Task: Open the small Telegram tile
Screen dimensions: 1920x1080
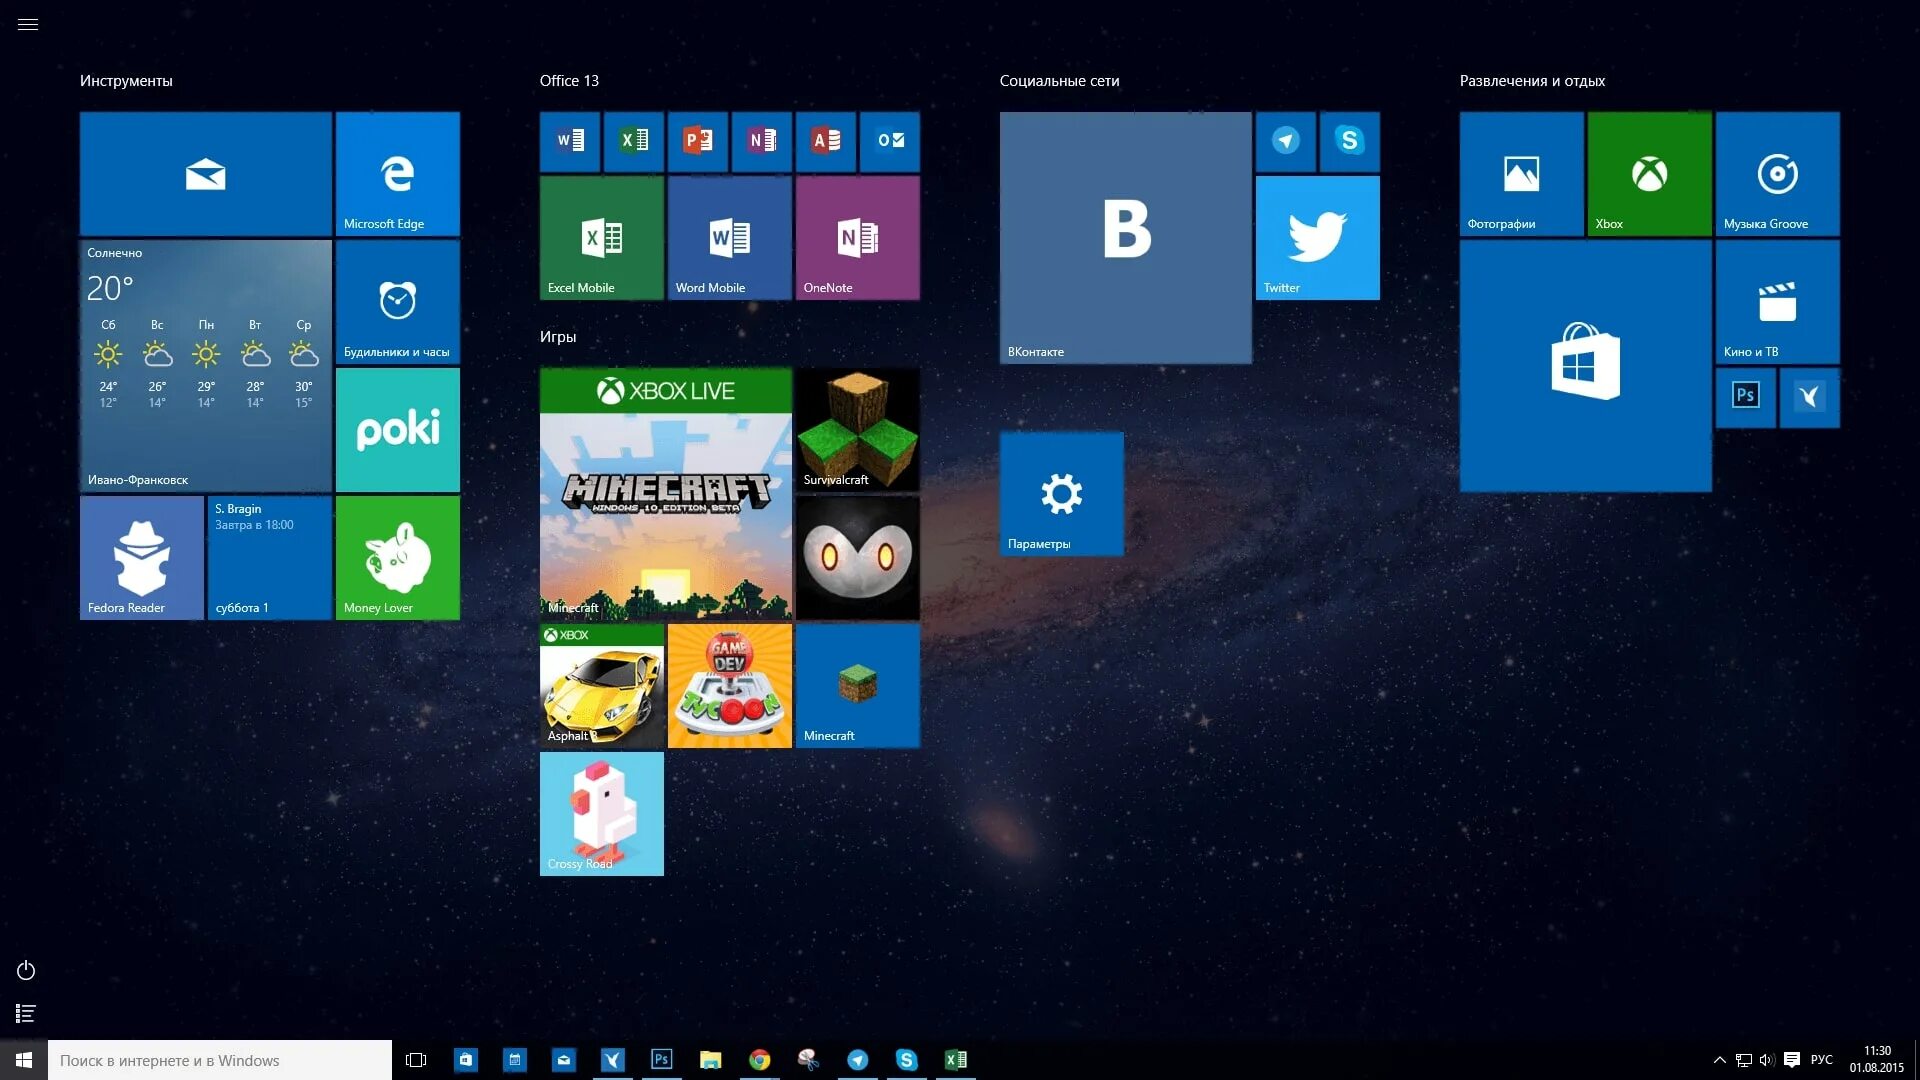Action: point(1286,141)
